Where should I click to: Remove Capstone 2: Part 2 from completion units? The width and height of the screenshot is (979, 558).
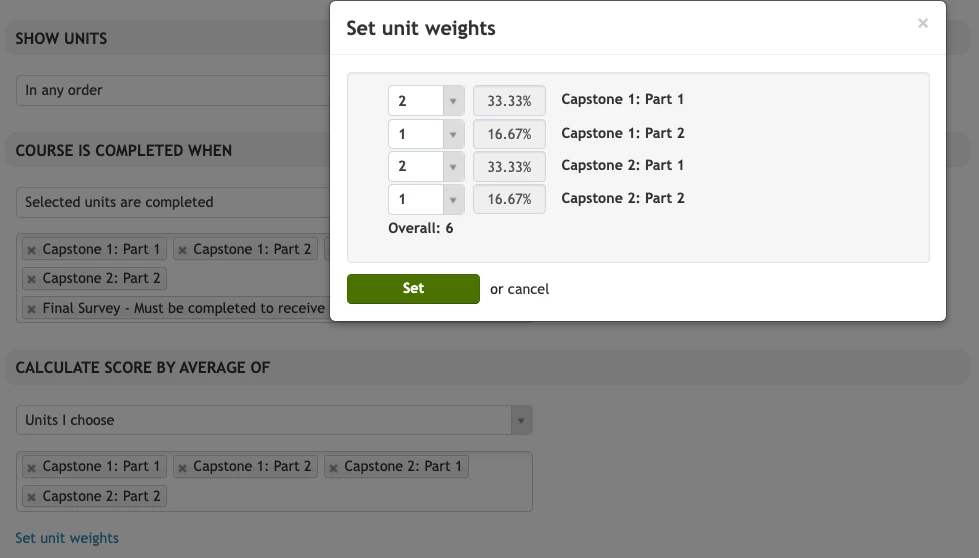pos(32,279)
